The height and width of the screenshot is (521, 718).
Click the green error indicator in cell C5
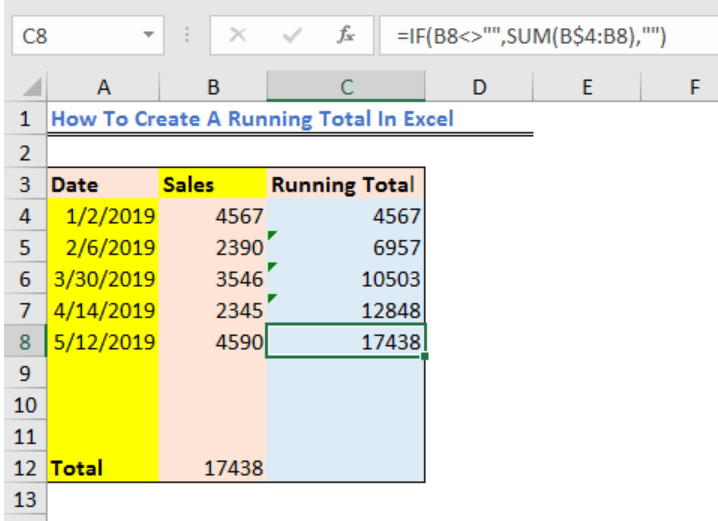[x=272, y=235]
